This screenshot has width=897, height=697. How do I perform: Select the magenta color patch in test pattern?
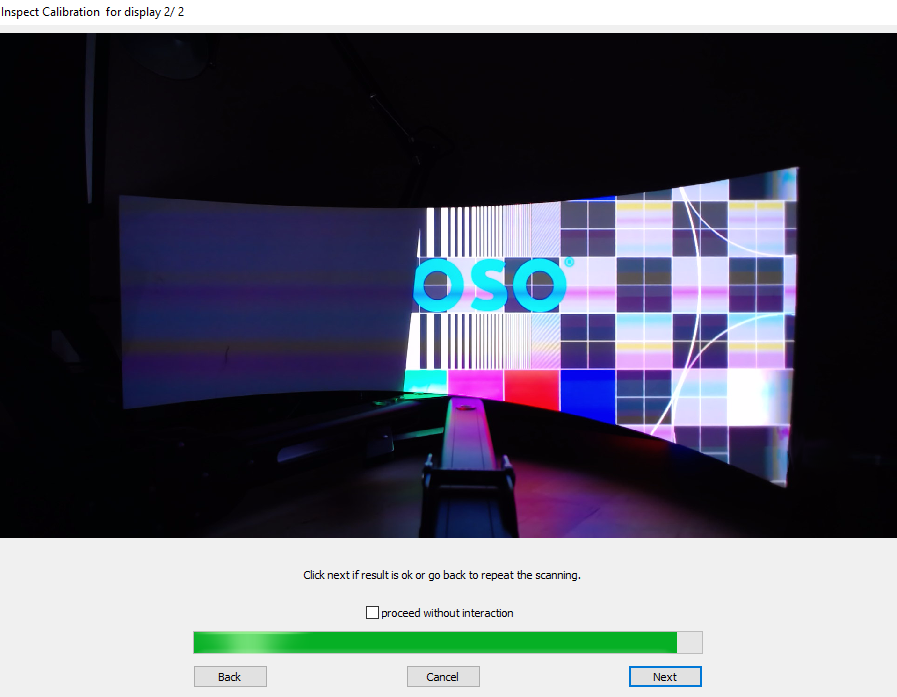[x=475, y=386]
